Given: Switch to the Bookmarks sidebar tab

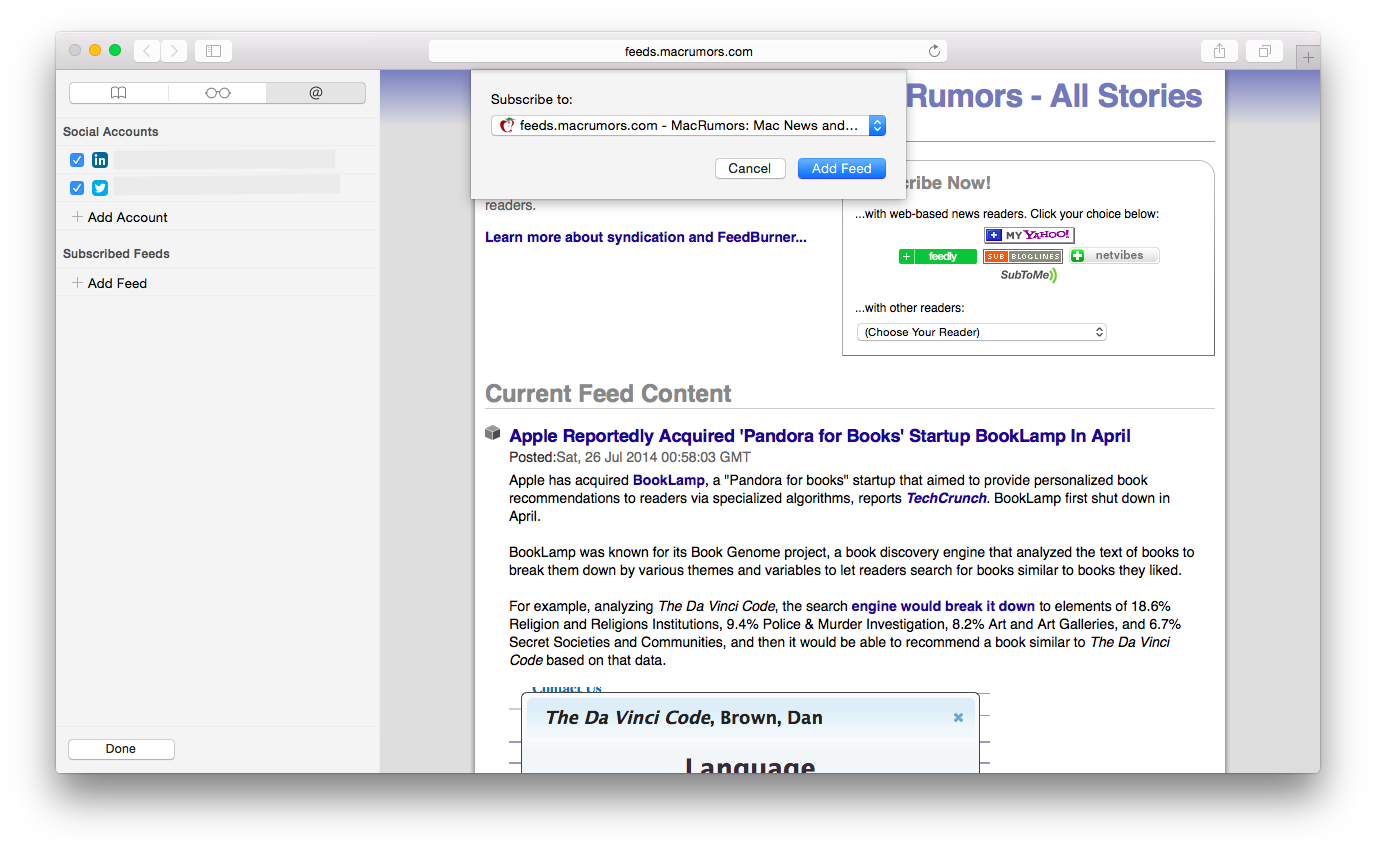Looking at the screenshot, I should click(119, 93).
